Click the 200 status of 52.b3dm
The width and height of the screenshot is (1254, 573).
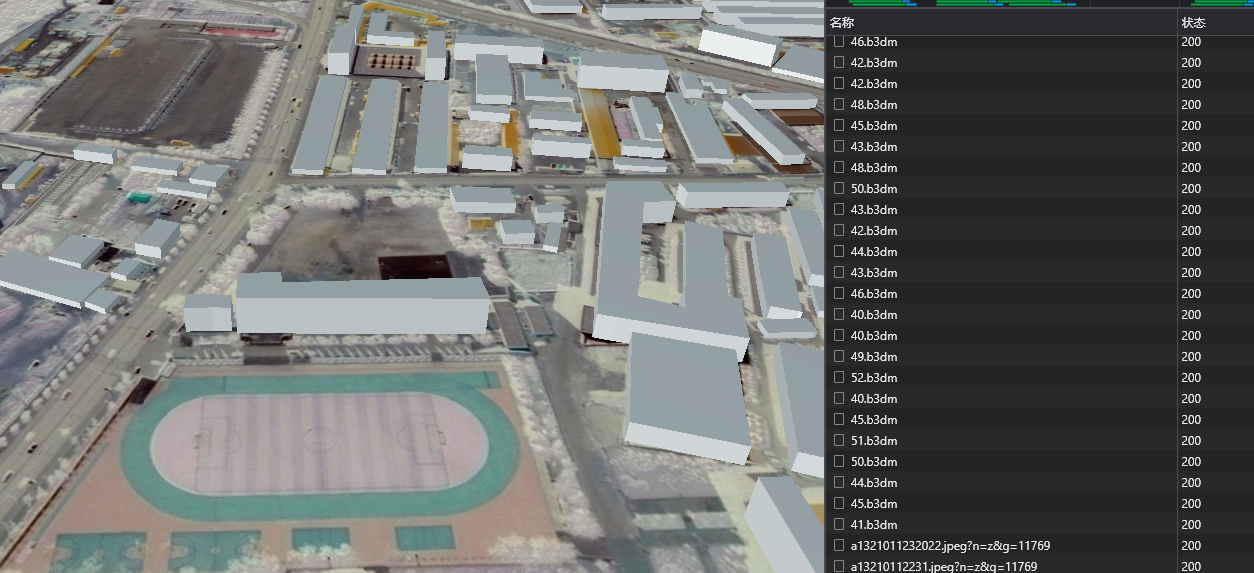tap(1191, 378)
